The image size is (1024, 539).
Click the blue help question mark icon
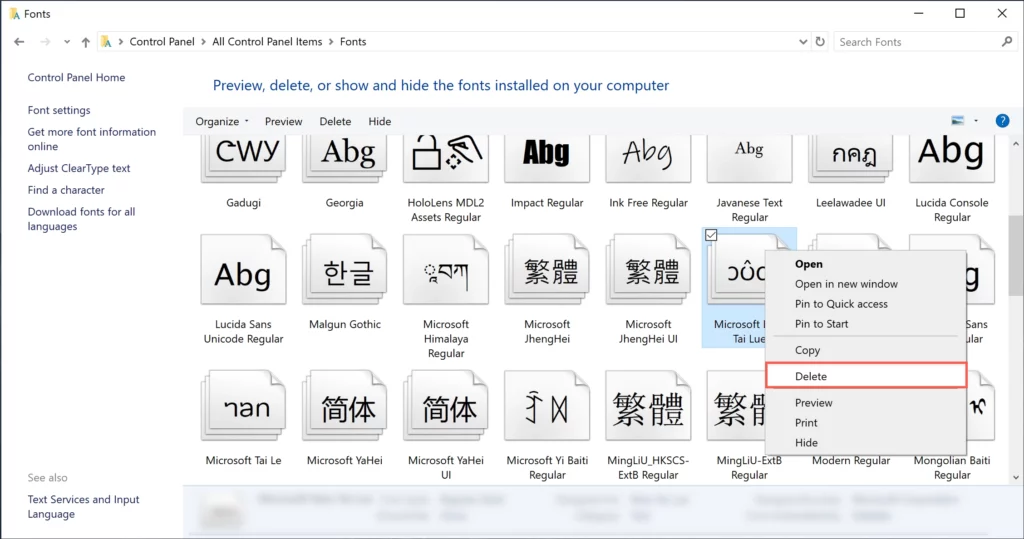[1002, 121]
